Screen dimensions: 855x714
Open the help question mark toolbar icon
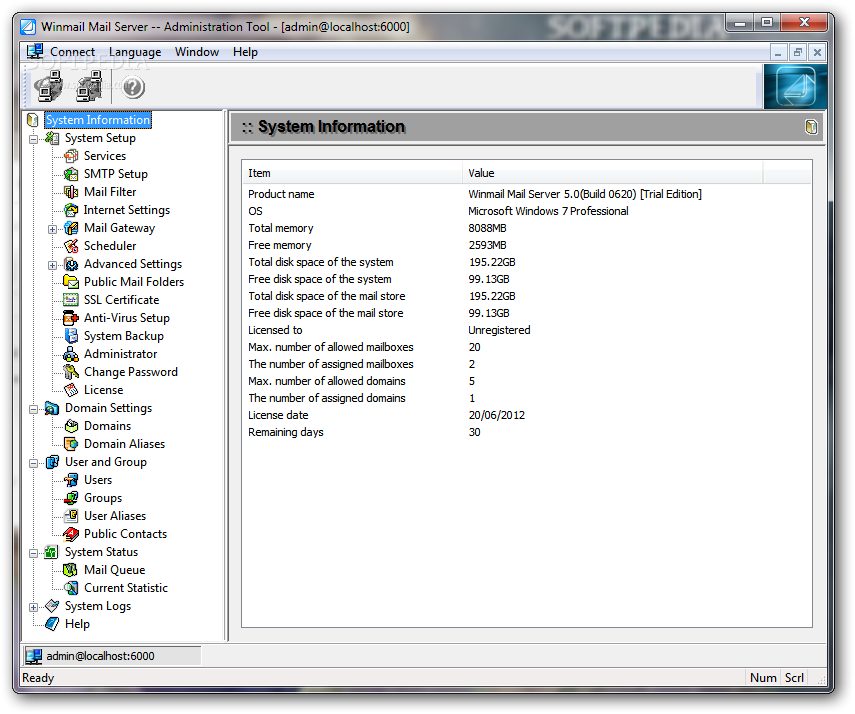coord(133,87)
